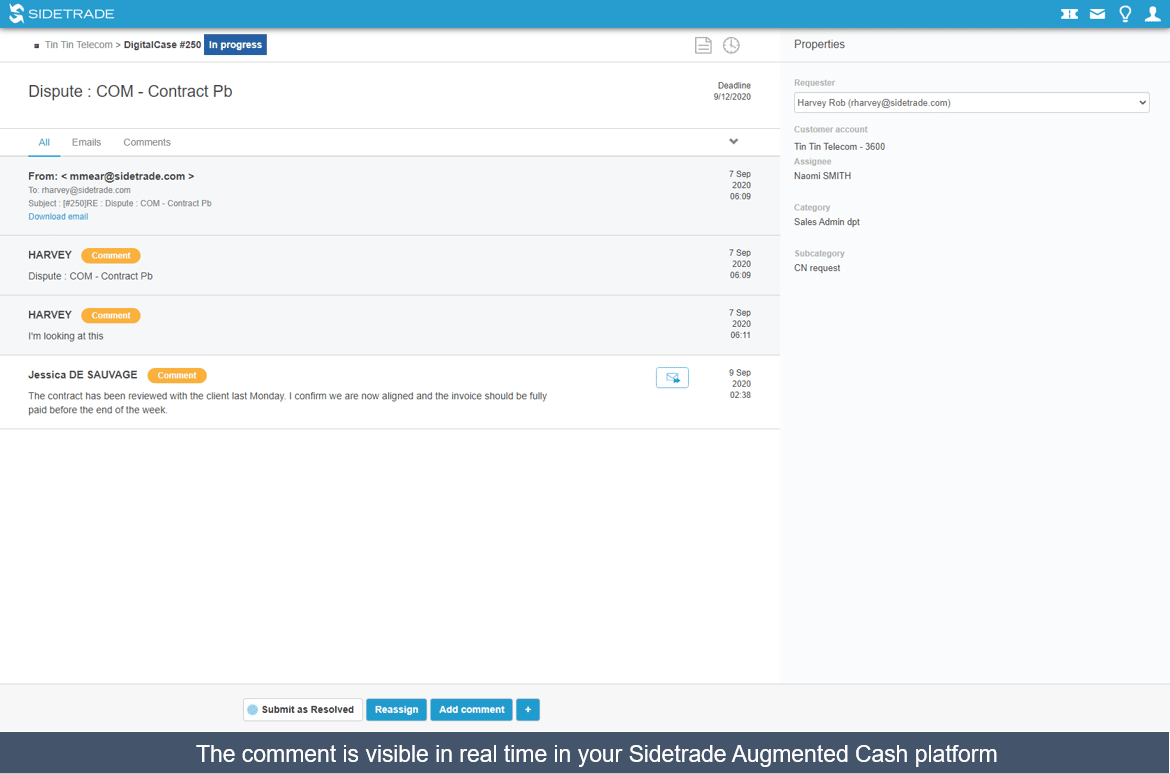Click the comment text I'm looking at this
Screen dimensions: 1170x774
[66, 336]
